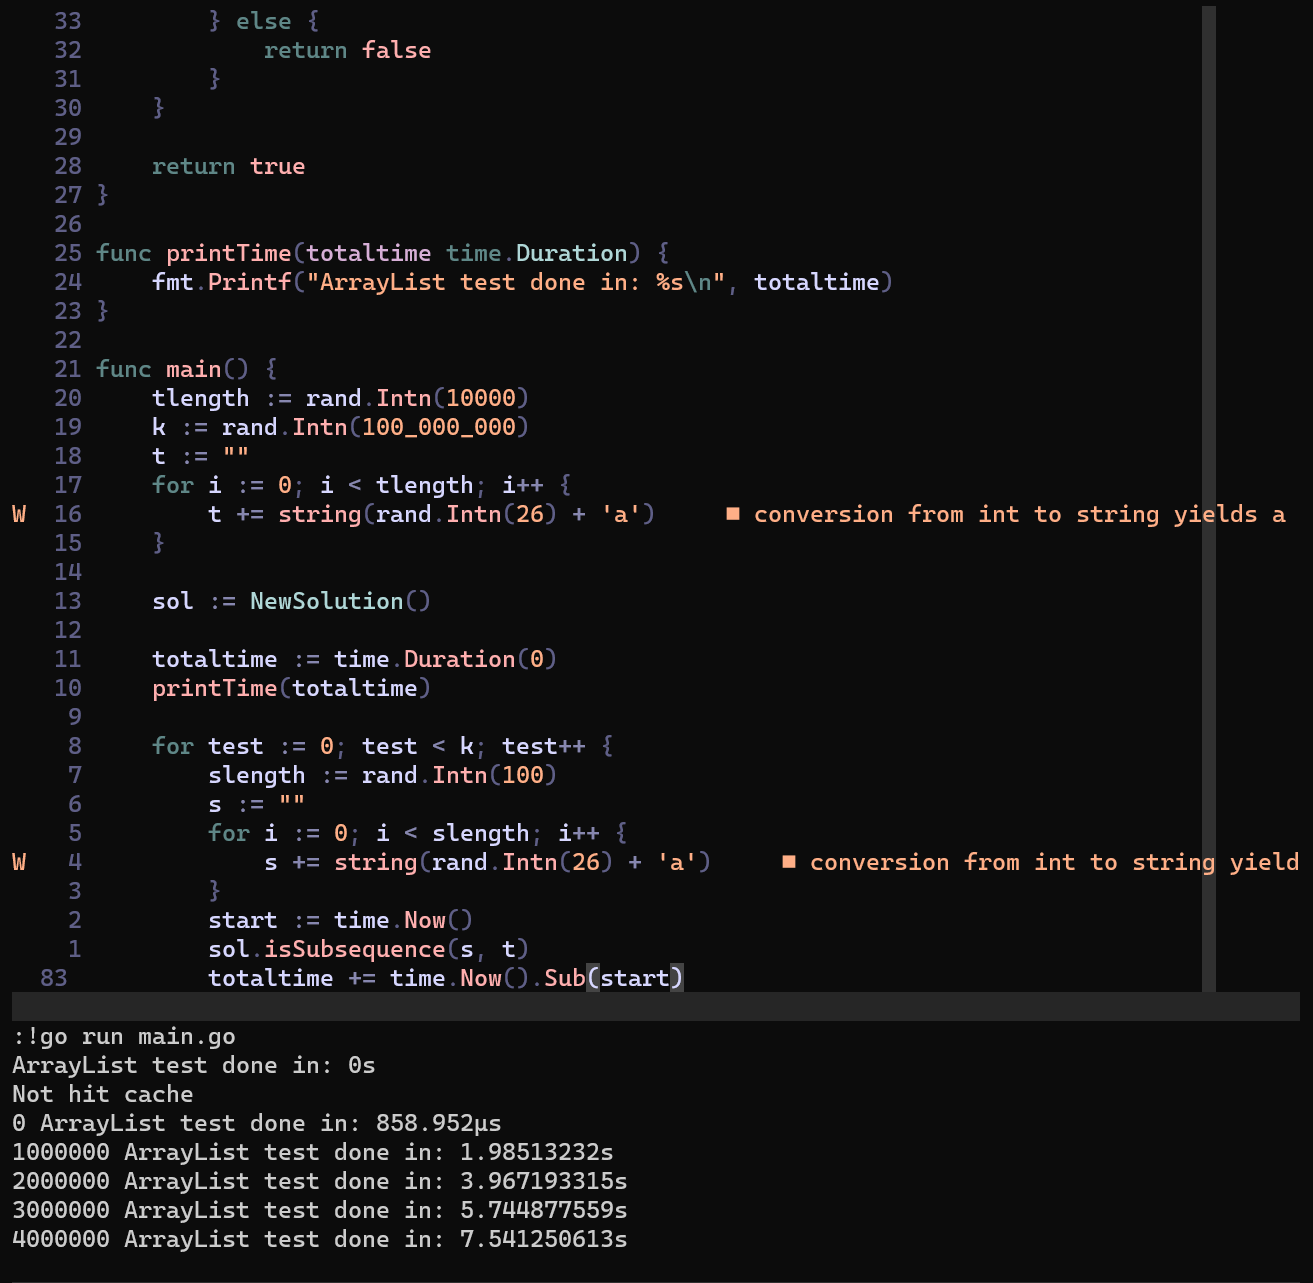Click the 'i < slength' loop header on line 5
This screenshot has width=1313, height=1283.
point(417,833)
